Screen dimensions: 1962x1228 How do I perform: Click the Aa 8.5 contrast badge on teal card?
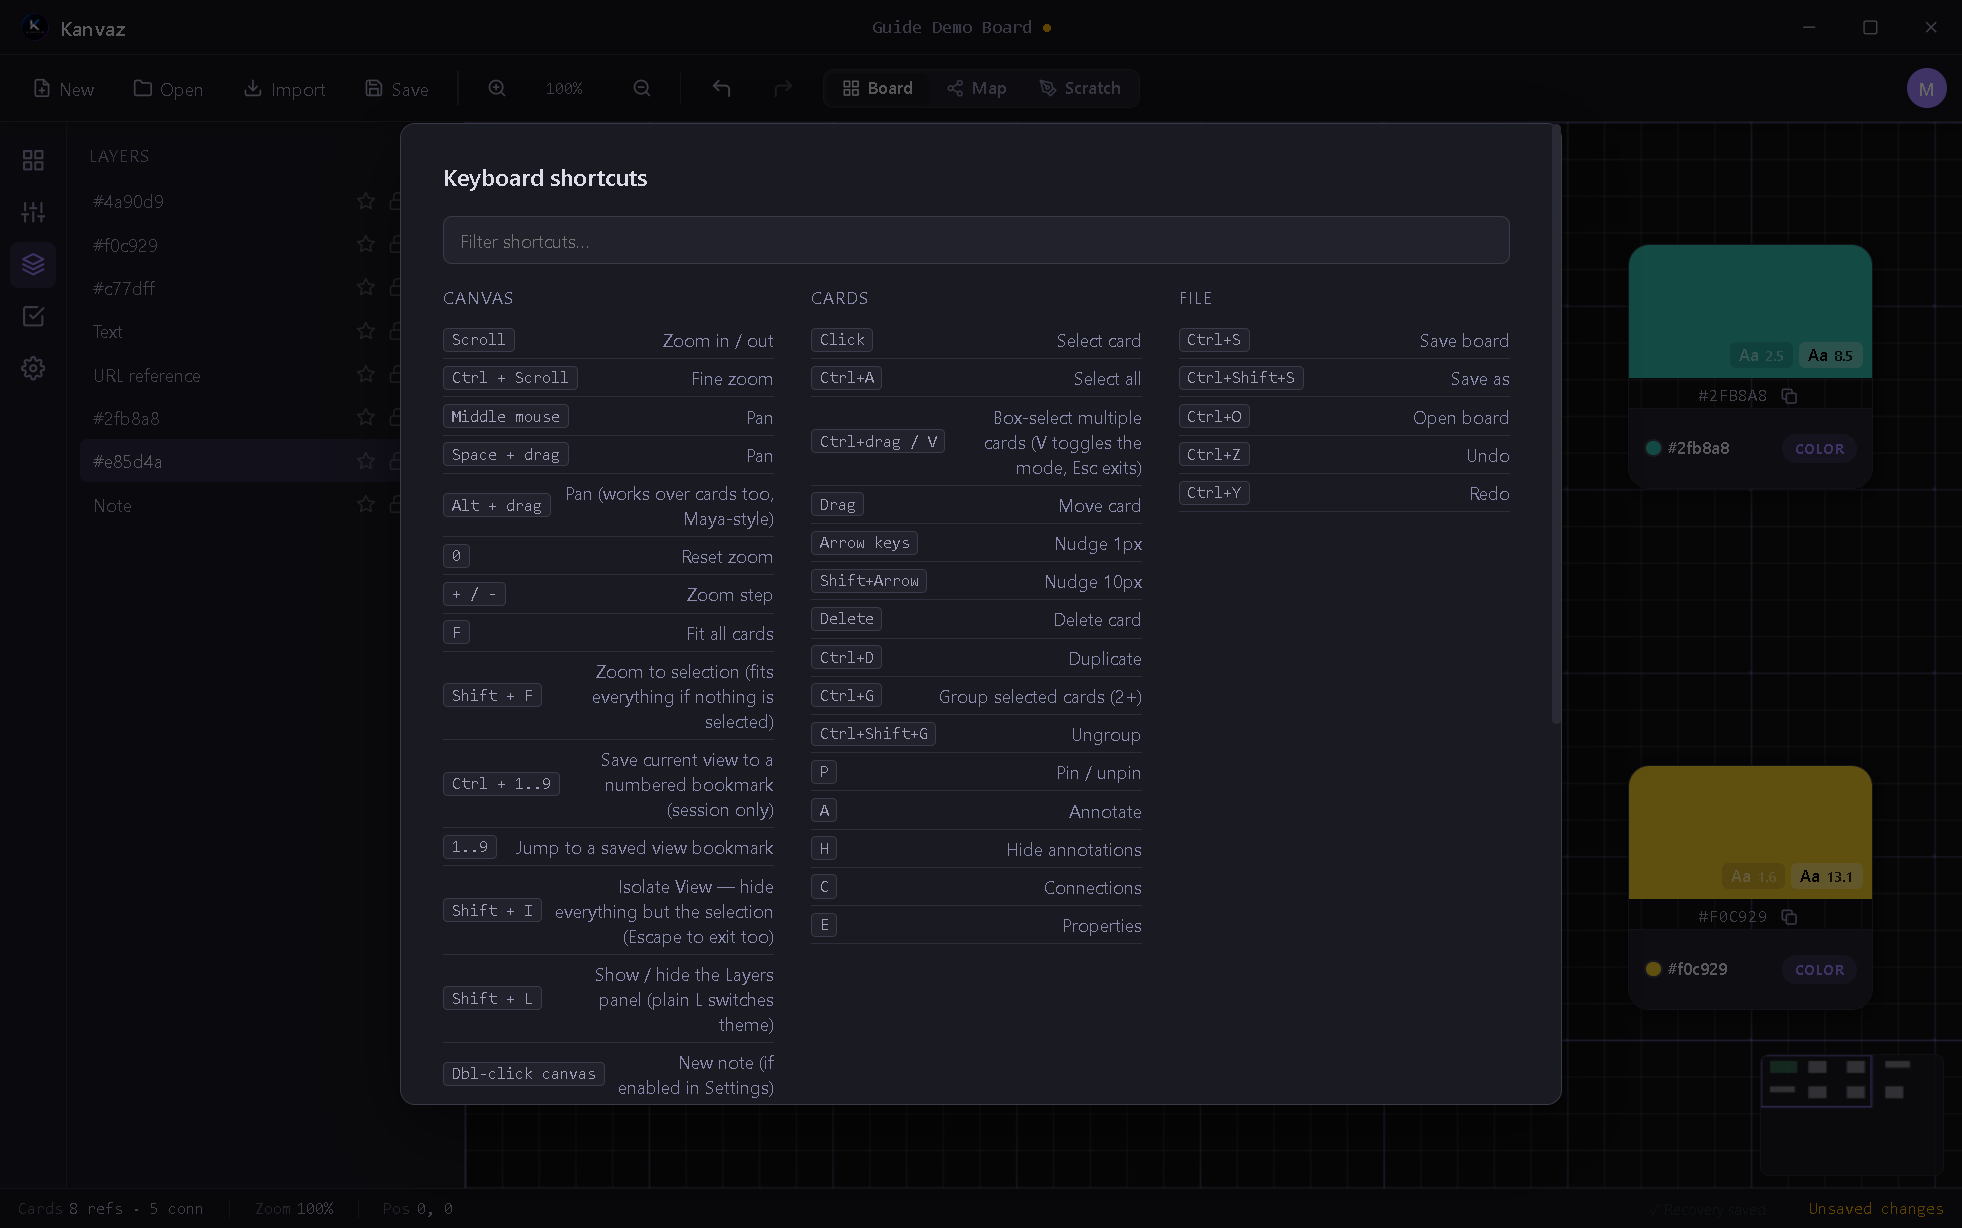1830,355
